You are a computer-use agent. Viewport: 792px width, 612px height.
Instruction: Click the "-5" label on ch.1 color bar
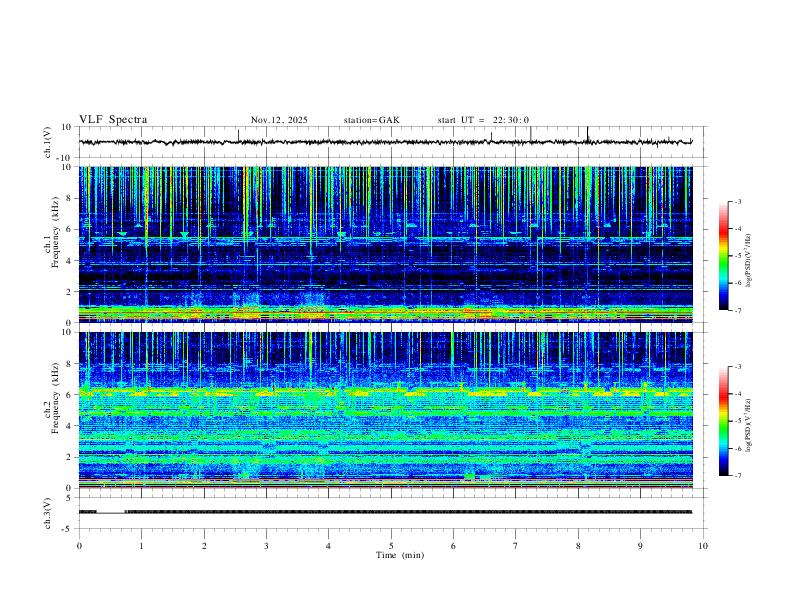click(x=737, y=256)
